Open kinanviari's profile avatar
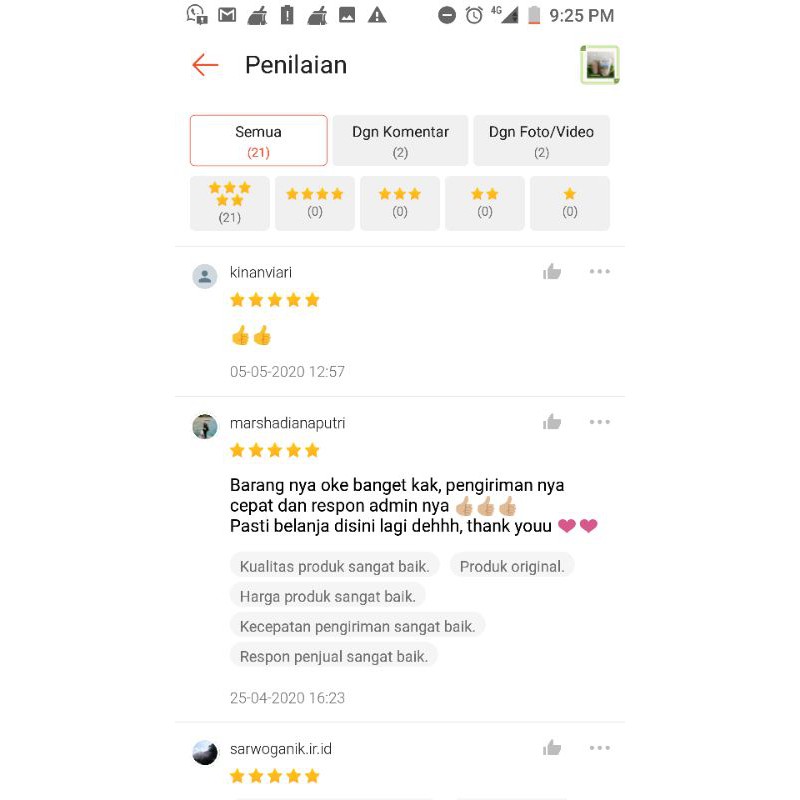This screenshot has height=800, width=800. 205,277
